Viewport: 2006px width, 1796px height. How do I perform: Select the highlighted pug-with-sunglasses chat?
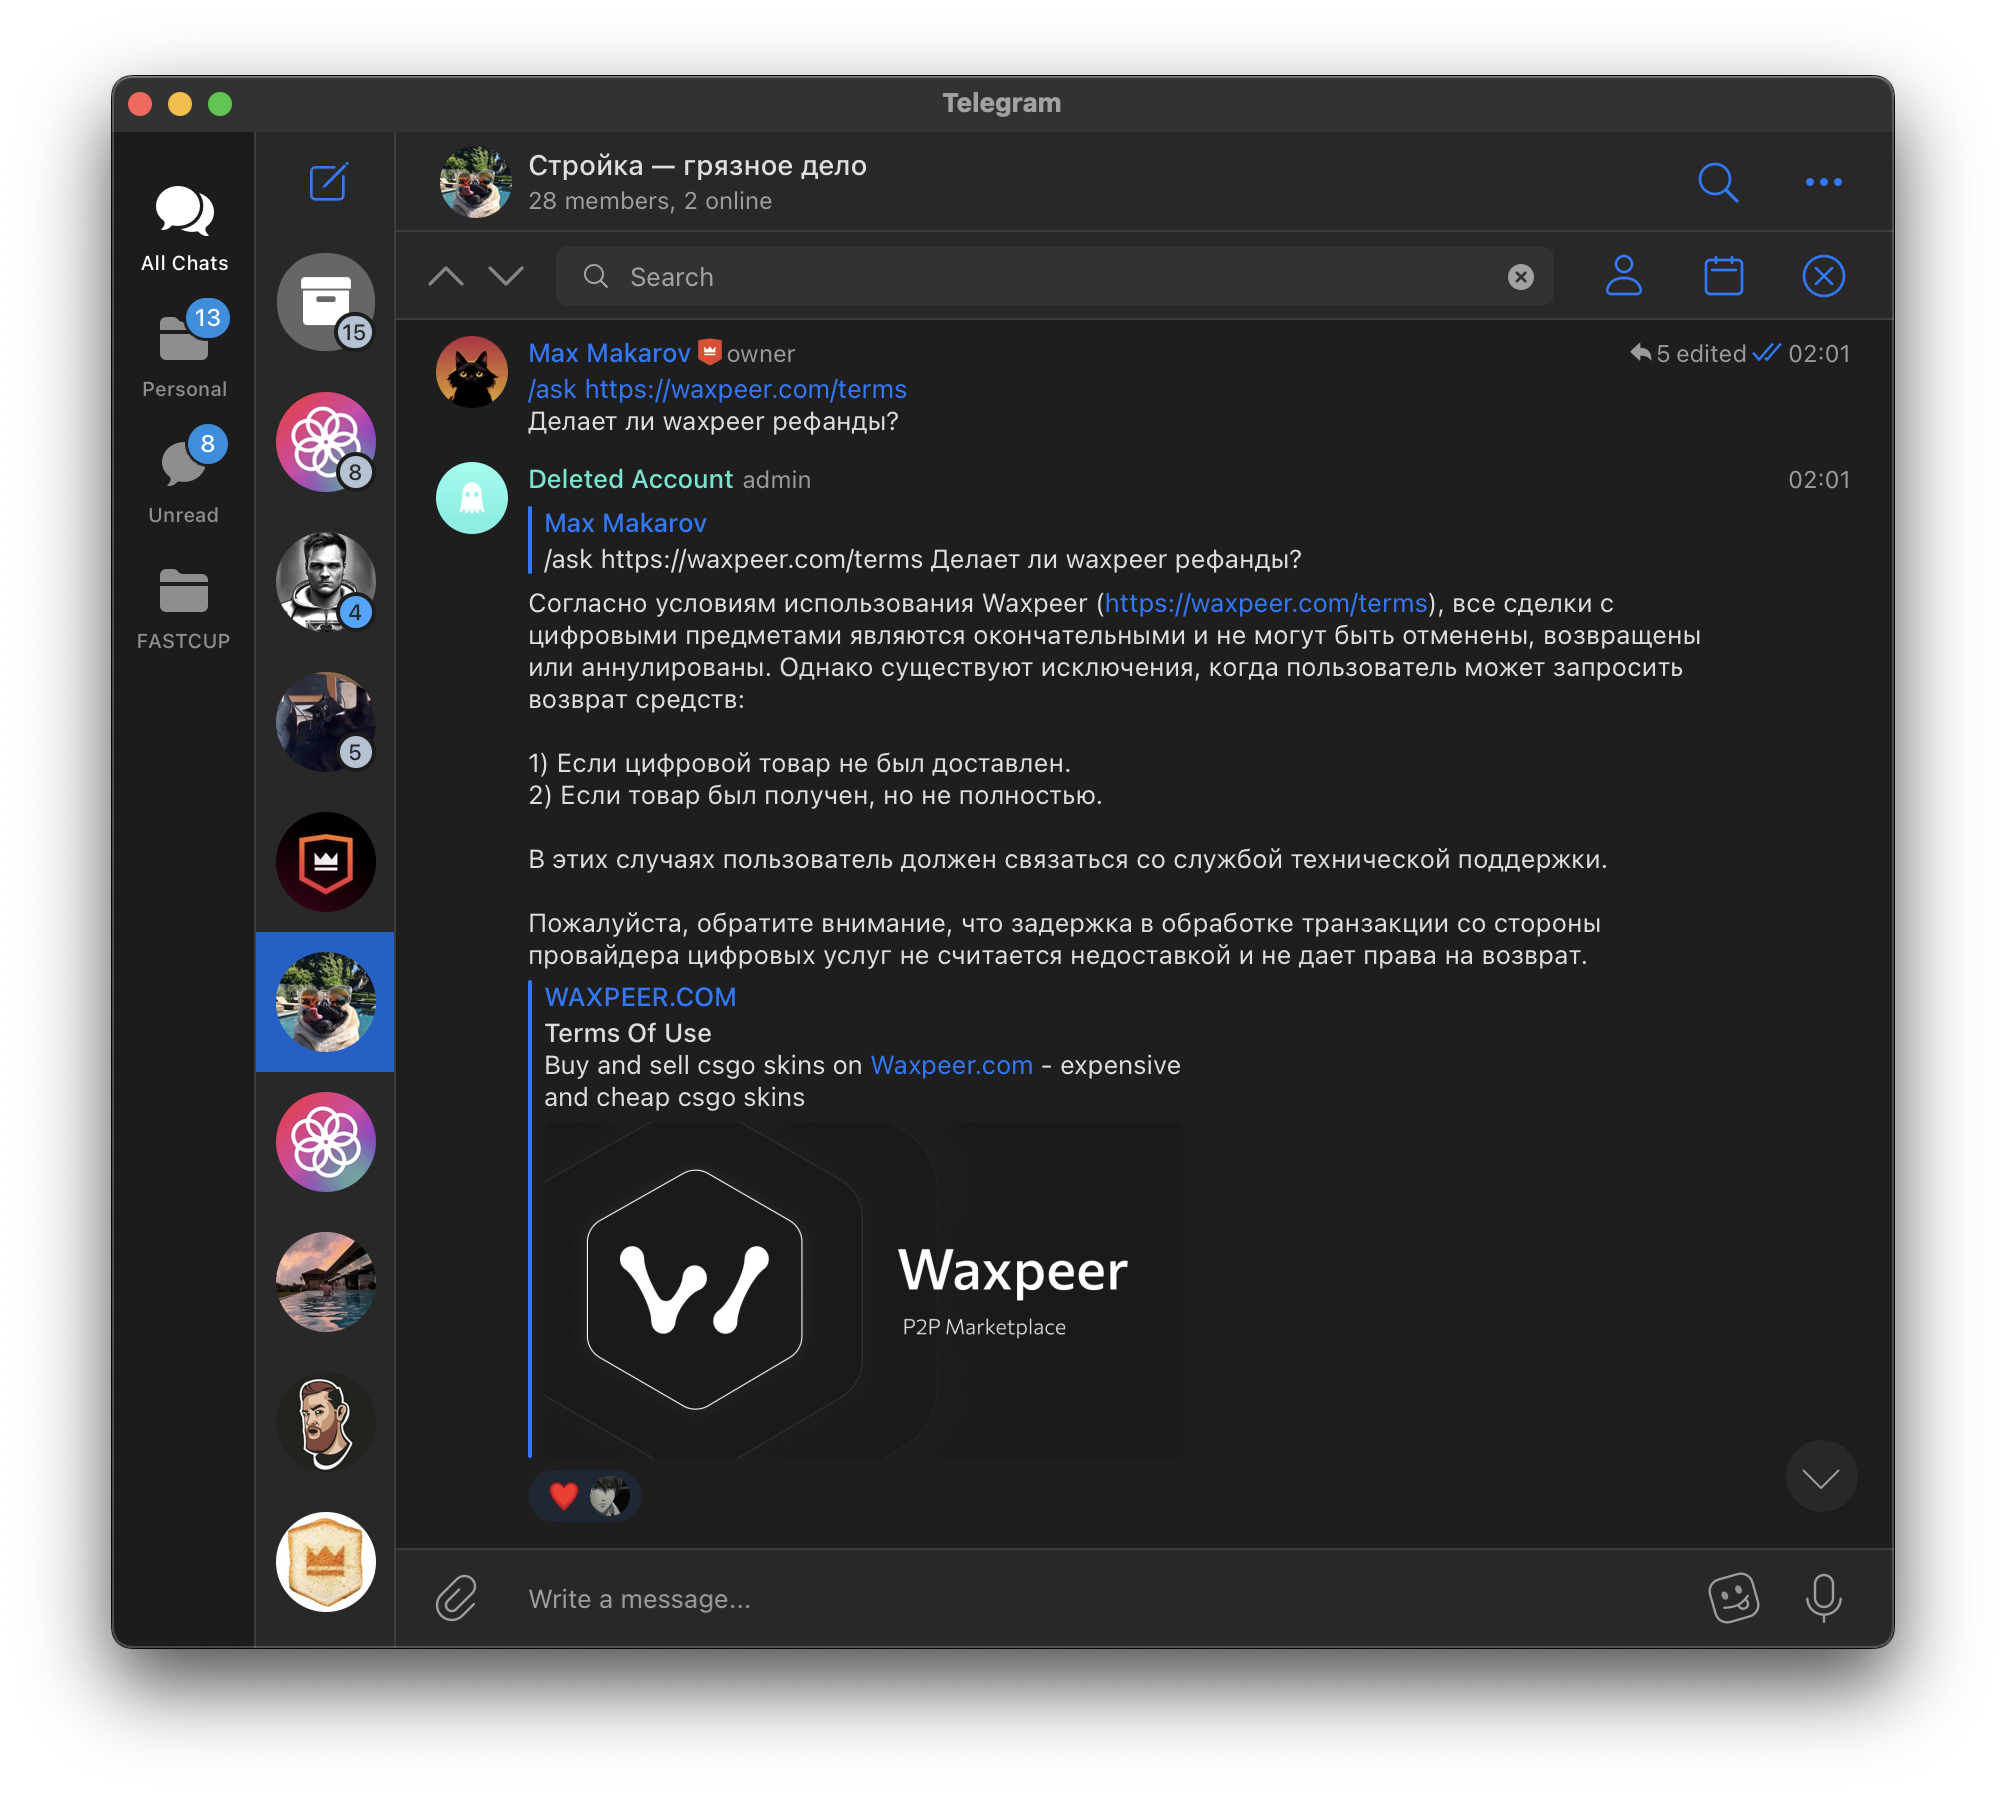[x=326, y=1001]
